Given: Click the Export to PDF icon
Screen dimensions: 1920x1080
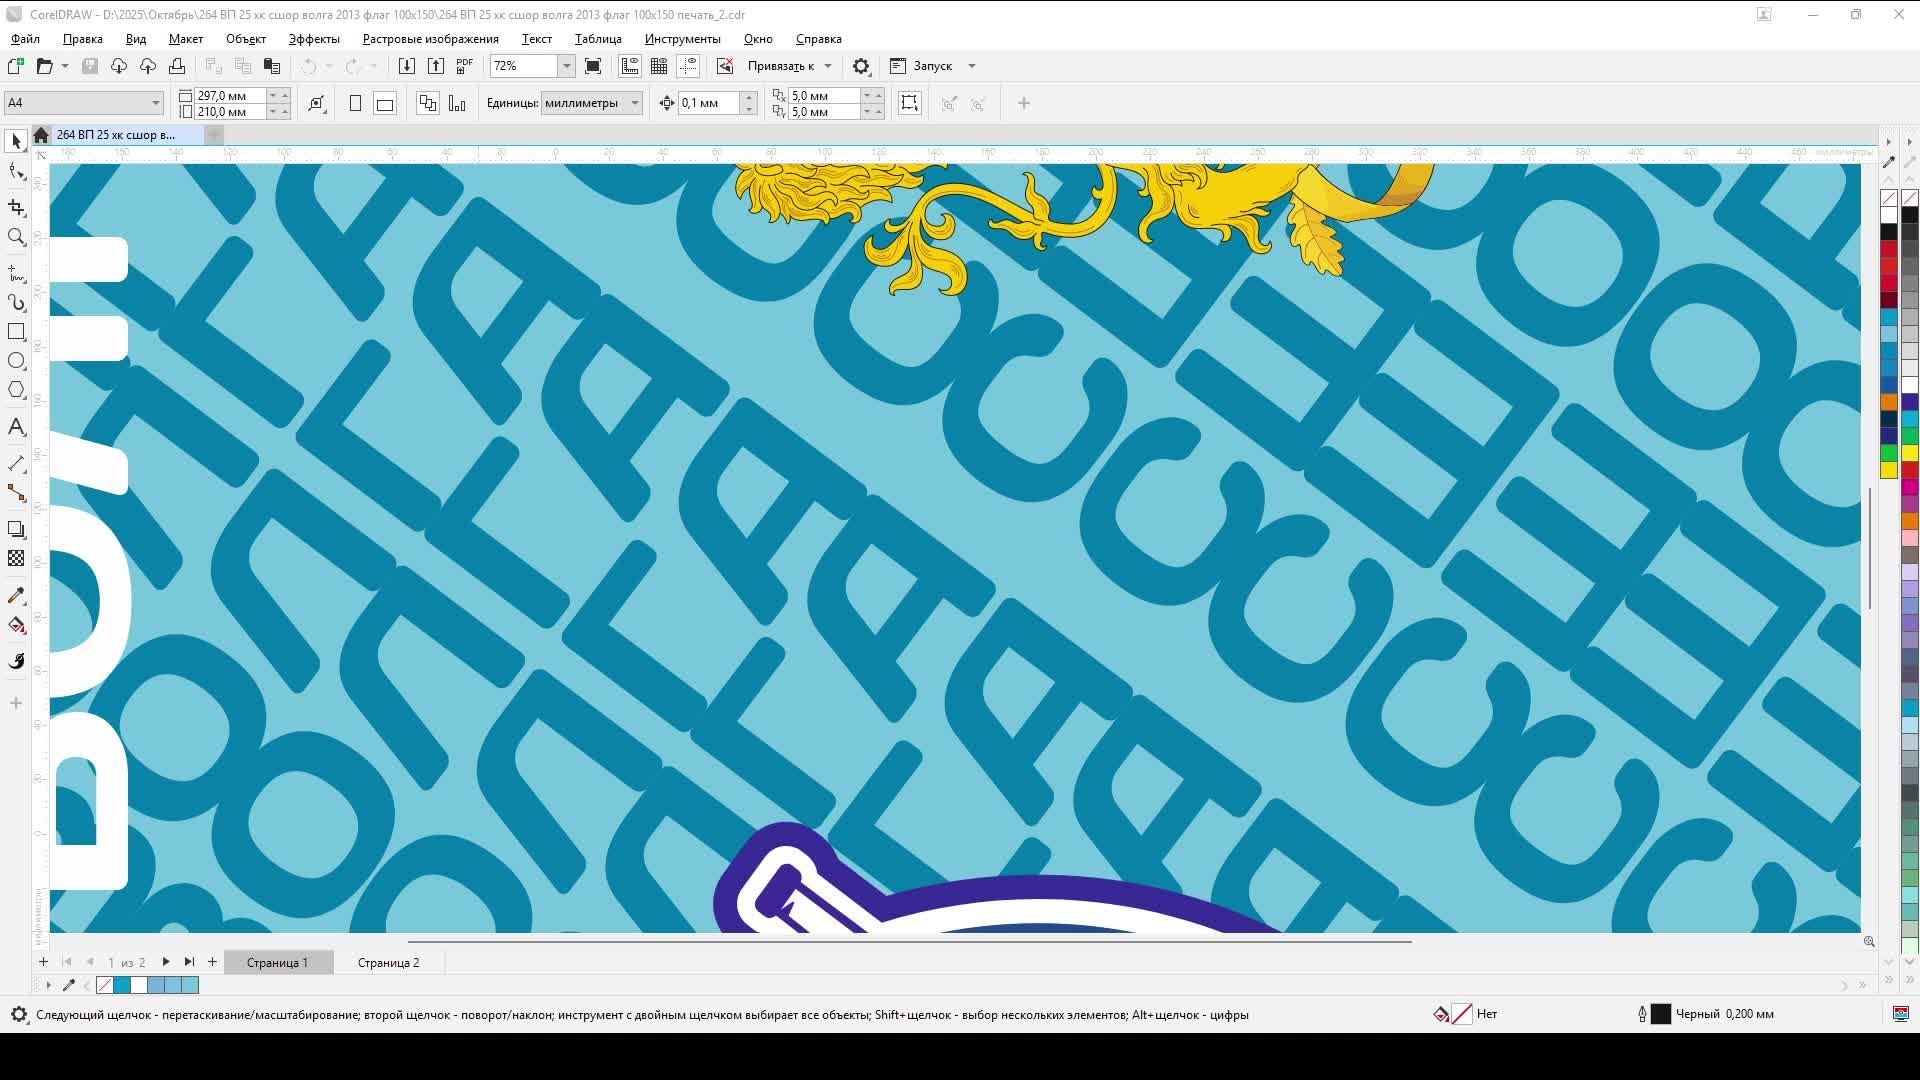Looking at the screenshot, I should [464, 66].
